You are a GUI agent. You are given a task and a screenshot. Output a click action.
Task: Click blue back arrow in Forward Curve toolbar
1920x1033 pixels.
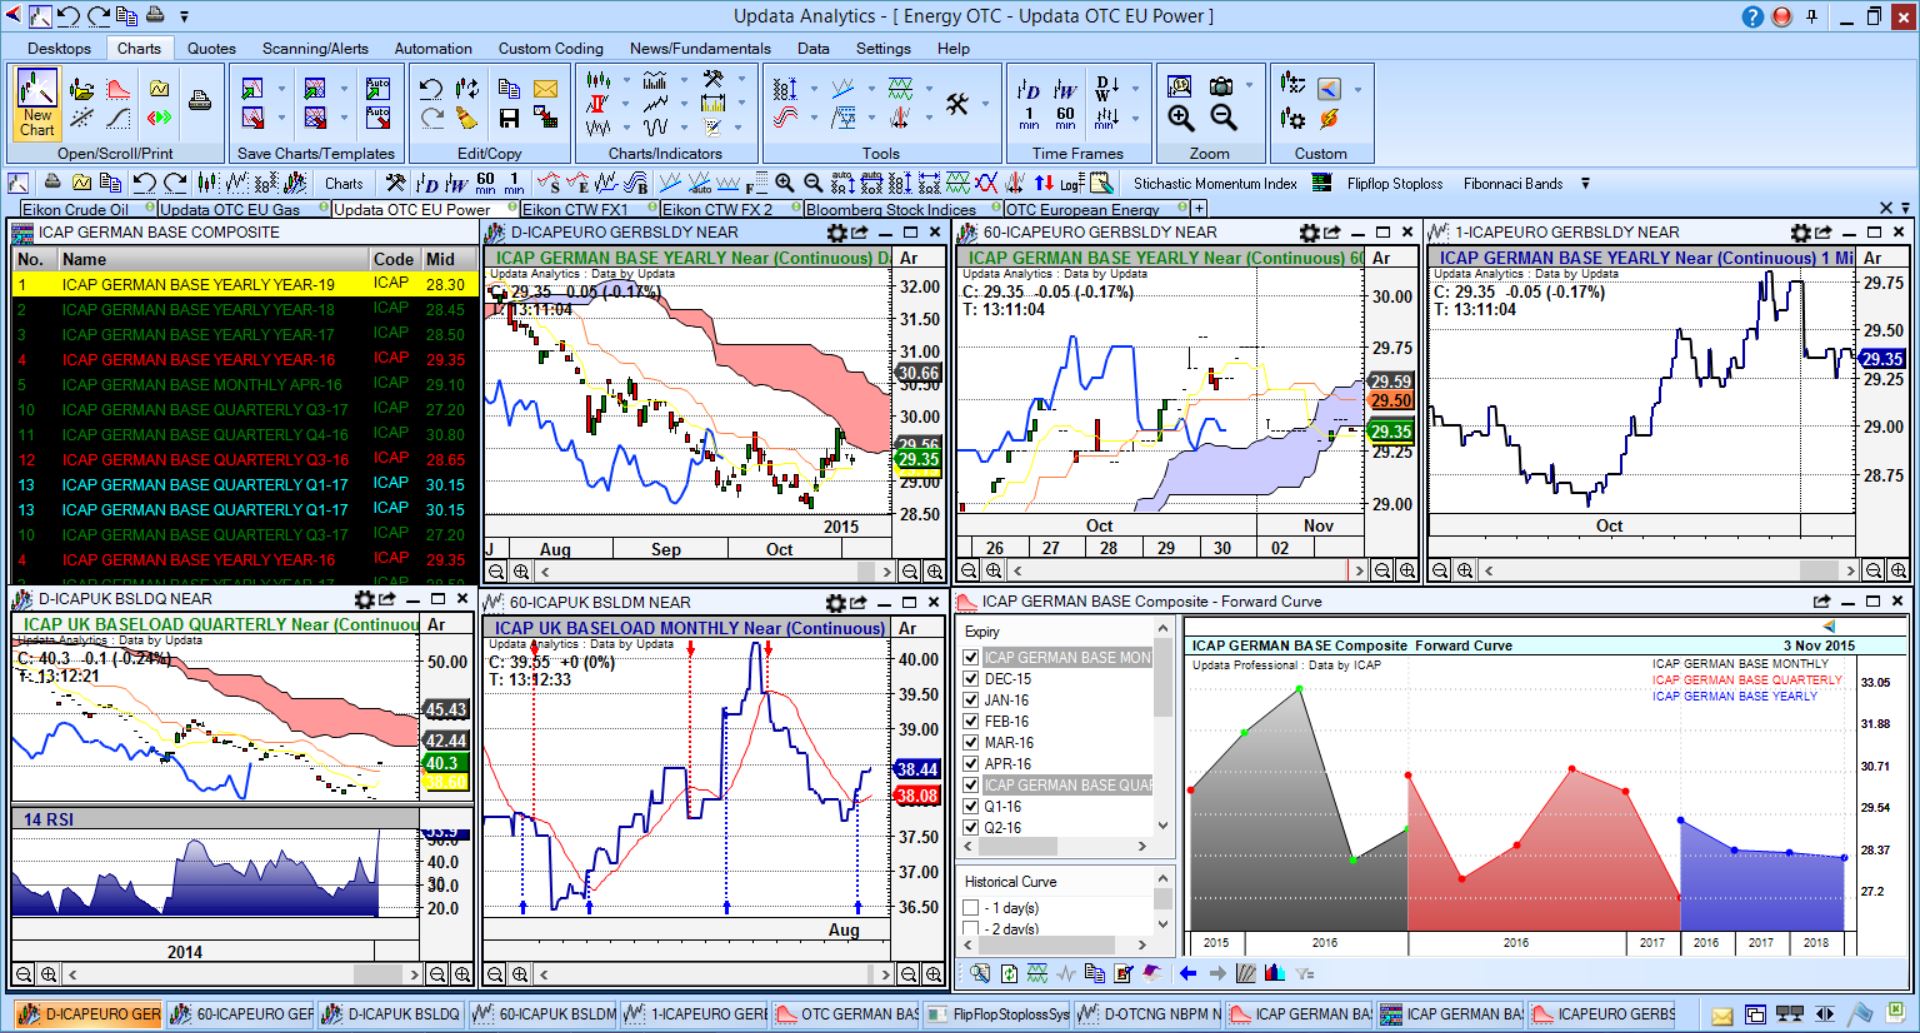click(1188, 973)
